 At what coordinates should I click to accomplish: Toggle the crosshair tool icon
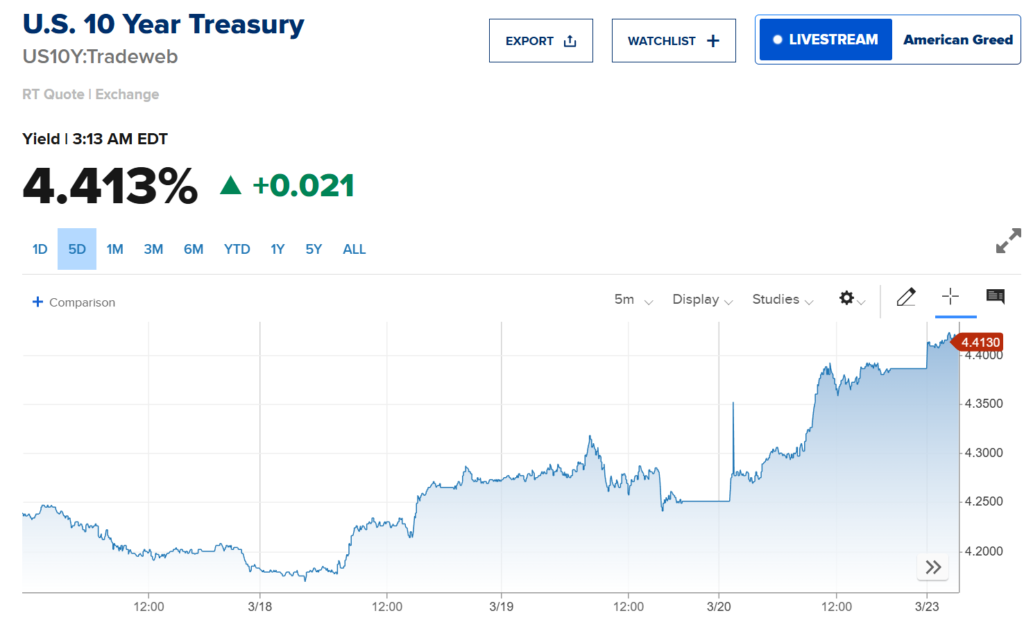click(x=950, y=297)
